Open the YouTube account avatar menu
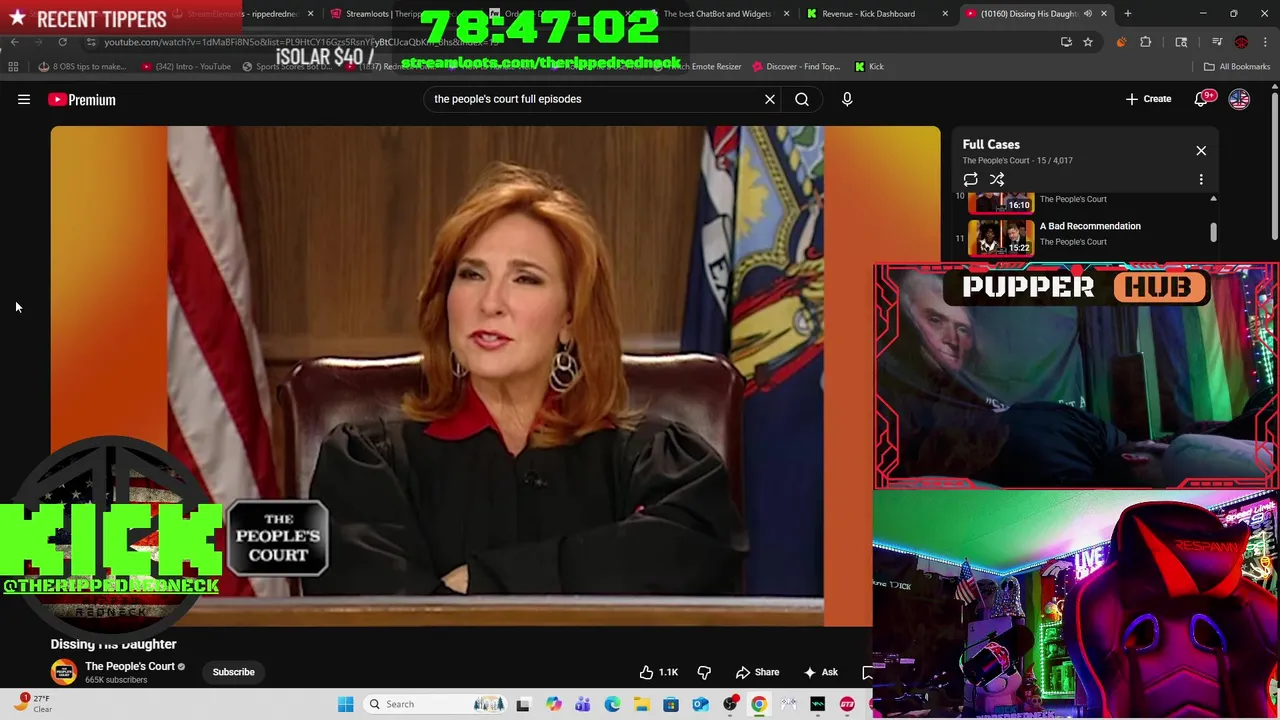Image resolution: width=1280 pixels, height=720 pixels. (x=1239, y=99)
